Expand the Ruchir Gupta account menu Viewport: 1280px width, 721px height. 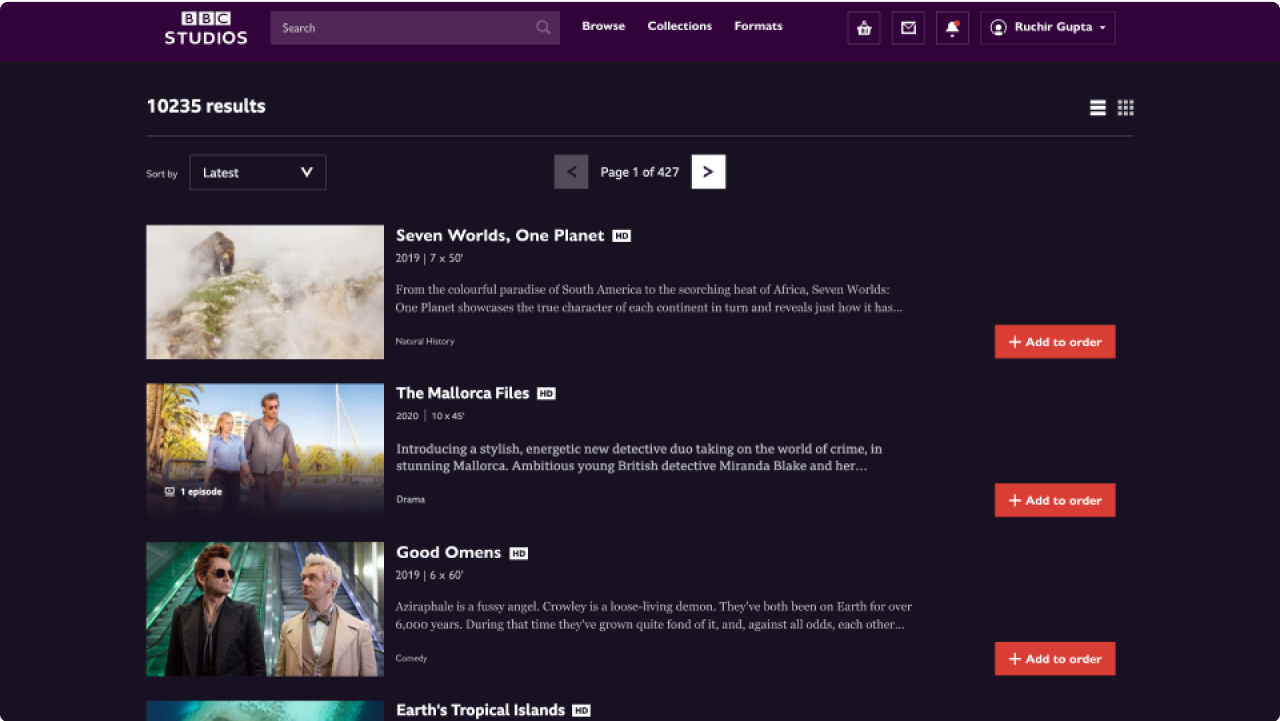pos(1047,28)
